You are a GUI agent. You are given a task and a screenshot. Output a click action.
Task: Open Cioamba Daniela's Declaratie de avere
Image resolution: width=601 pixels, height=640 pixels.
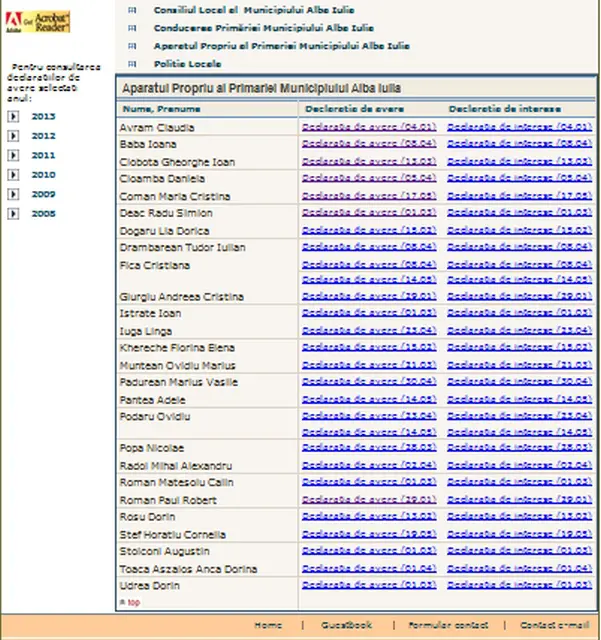pos(369,178)
